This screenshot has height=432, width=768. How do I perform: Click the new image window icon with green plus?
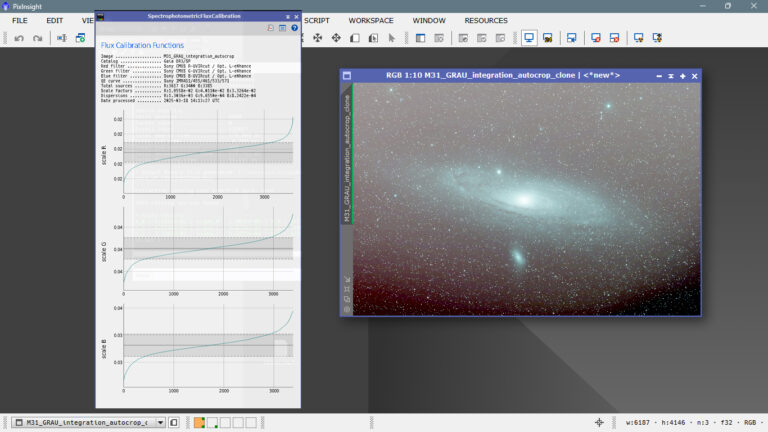coord(80,38)
